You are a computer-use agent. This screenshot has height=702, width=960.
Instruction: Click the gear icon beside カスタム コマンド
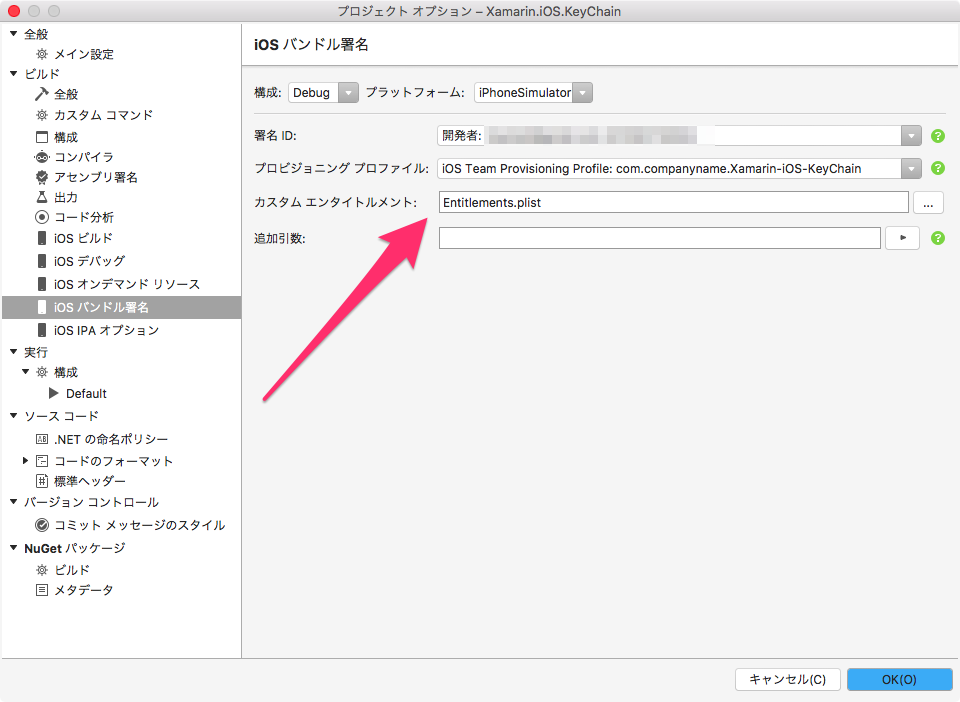pos(42,114)
